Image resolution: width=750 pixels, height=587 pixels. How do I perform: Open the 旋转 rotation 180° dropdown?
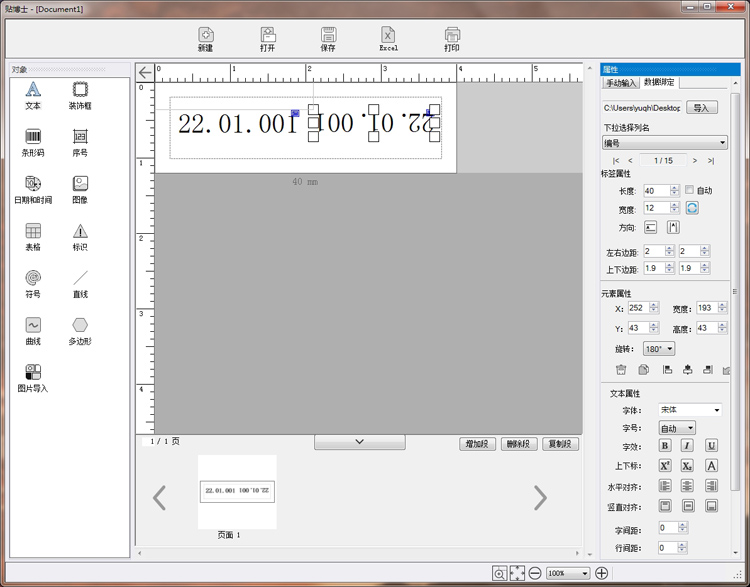[x=659, y=349]
